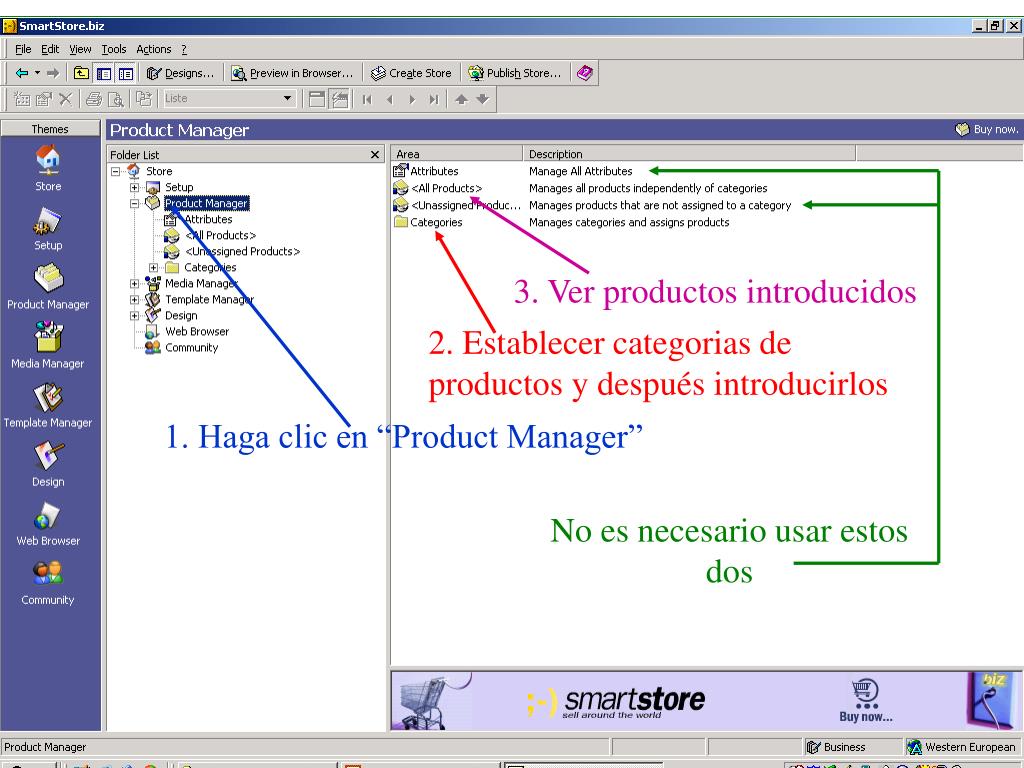Click the Buy now. link in header
This screenshot has width=1024, height=768.
987,129
